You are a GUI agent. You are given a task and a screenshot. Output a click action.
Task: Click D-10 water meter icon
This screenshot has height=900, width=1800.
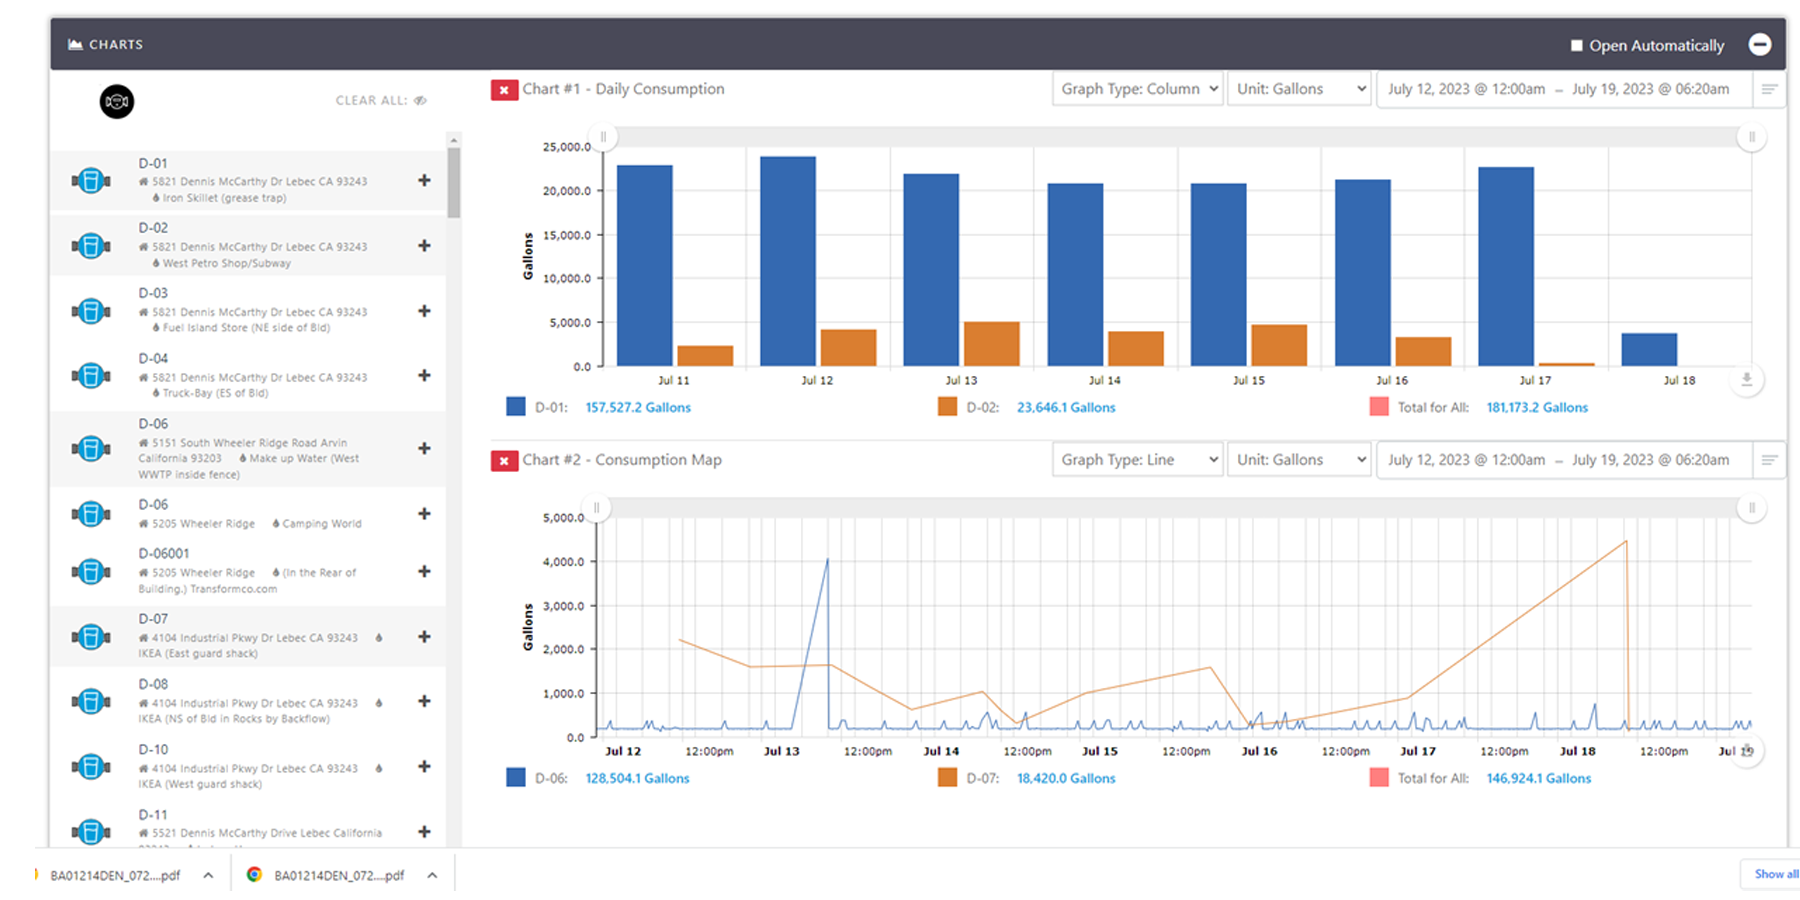click(x=91, y=767)
